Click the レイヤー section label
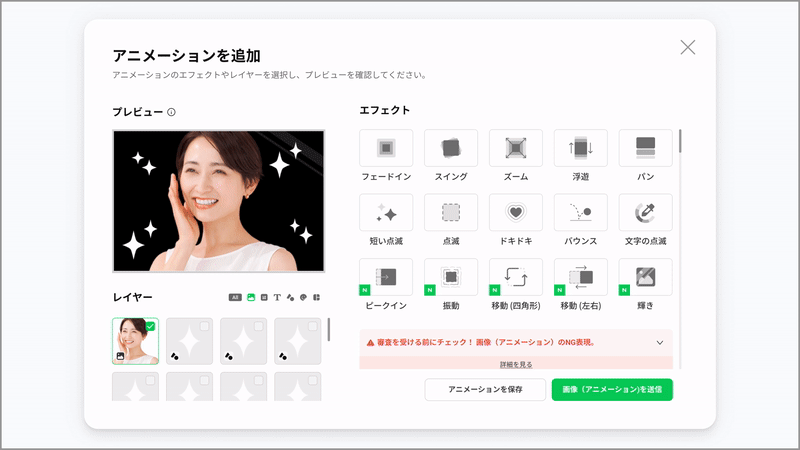This screenshot has width=800, height=450. coord(133,297)
